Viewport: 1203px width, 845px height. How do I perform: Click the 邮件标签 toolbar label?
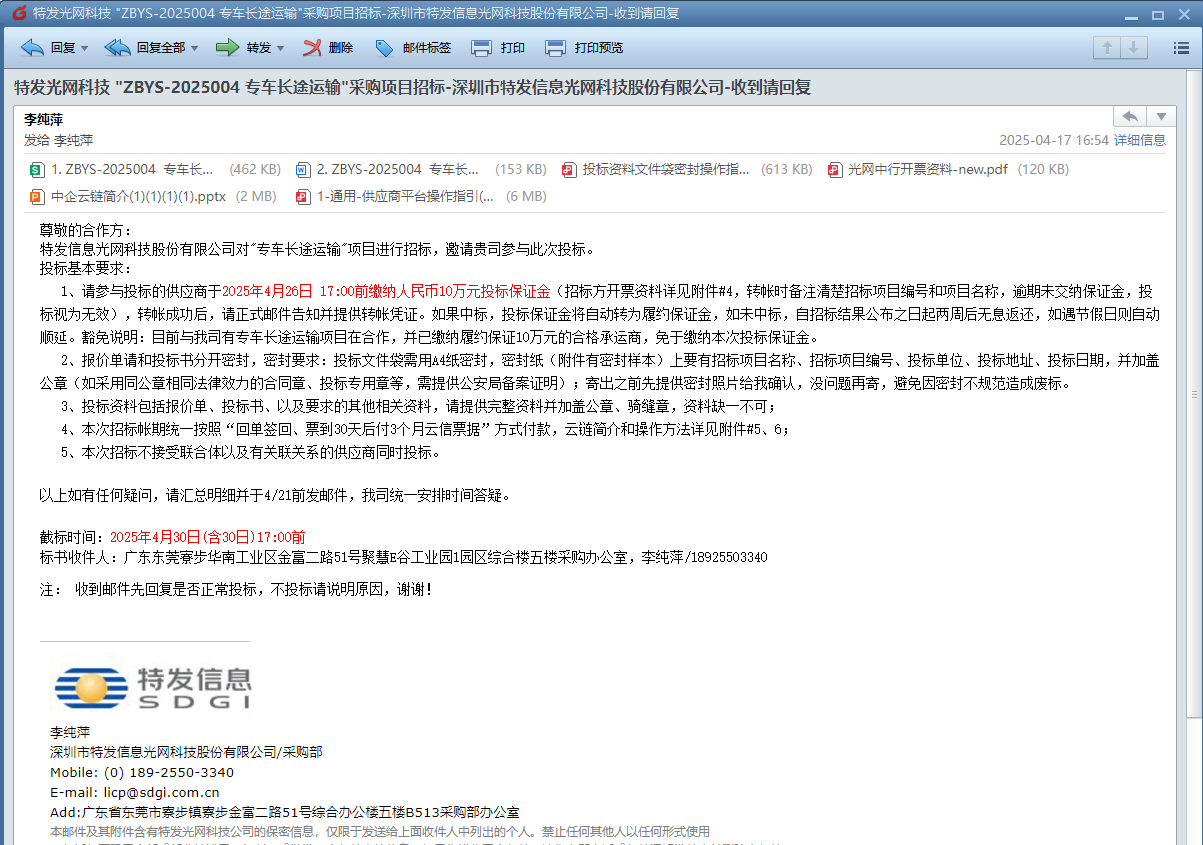[x=427, y=47]
